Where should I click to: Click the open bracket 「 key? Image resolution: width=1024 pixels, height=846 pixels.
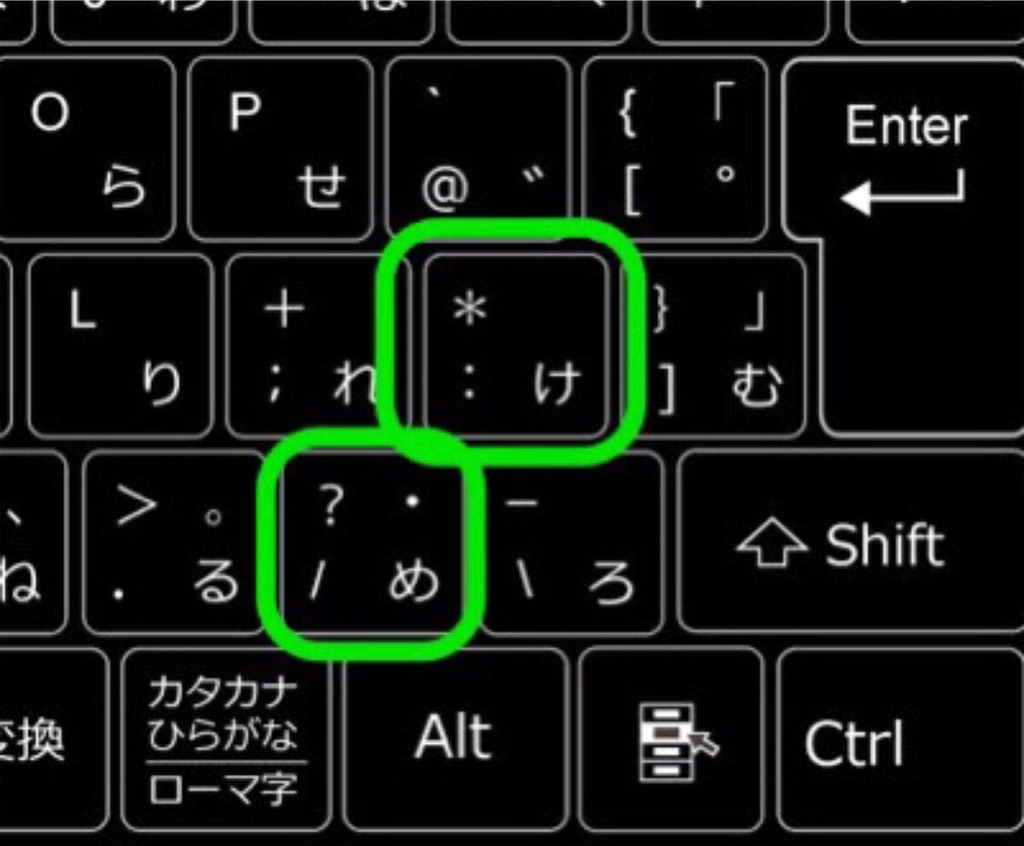point(676,149)
